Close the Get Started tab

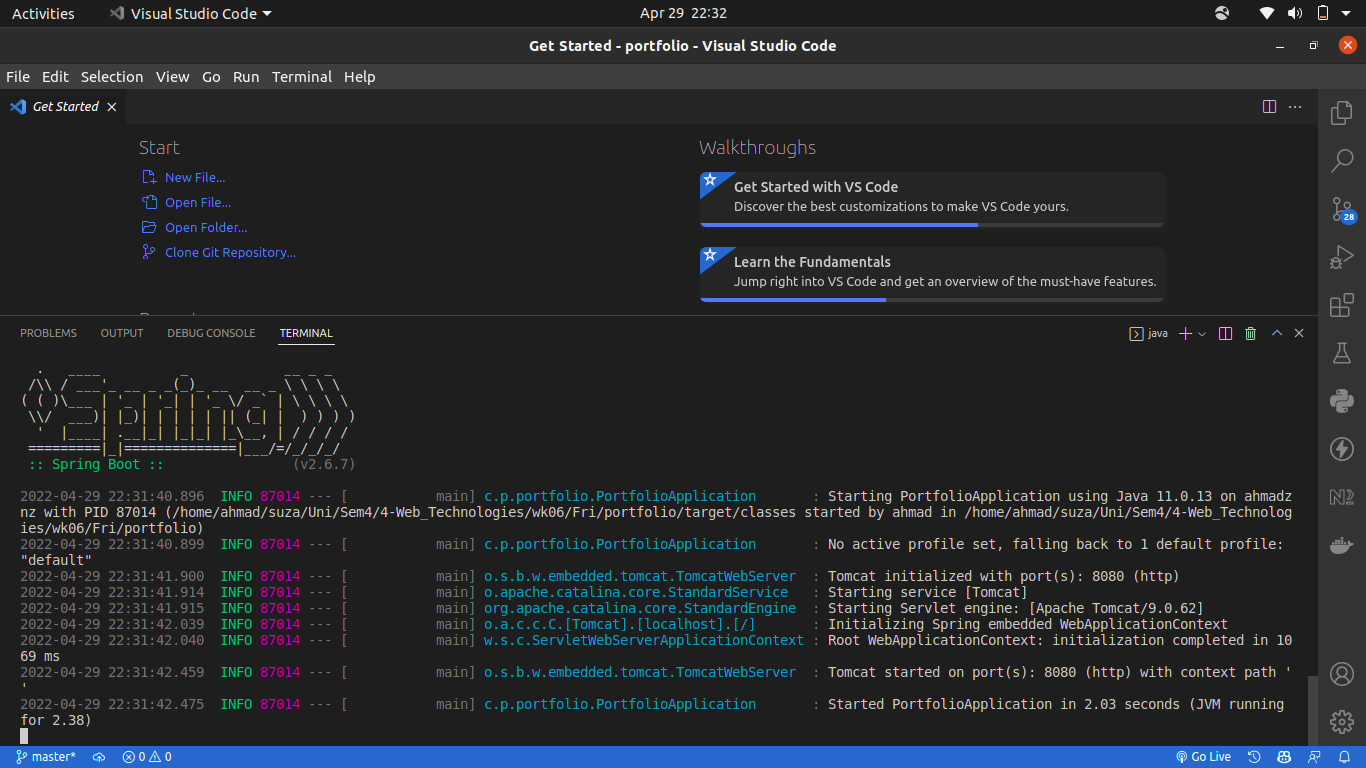click(x=112, y=107)
